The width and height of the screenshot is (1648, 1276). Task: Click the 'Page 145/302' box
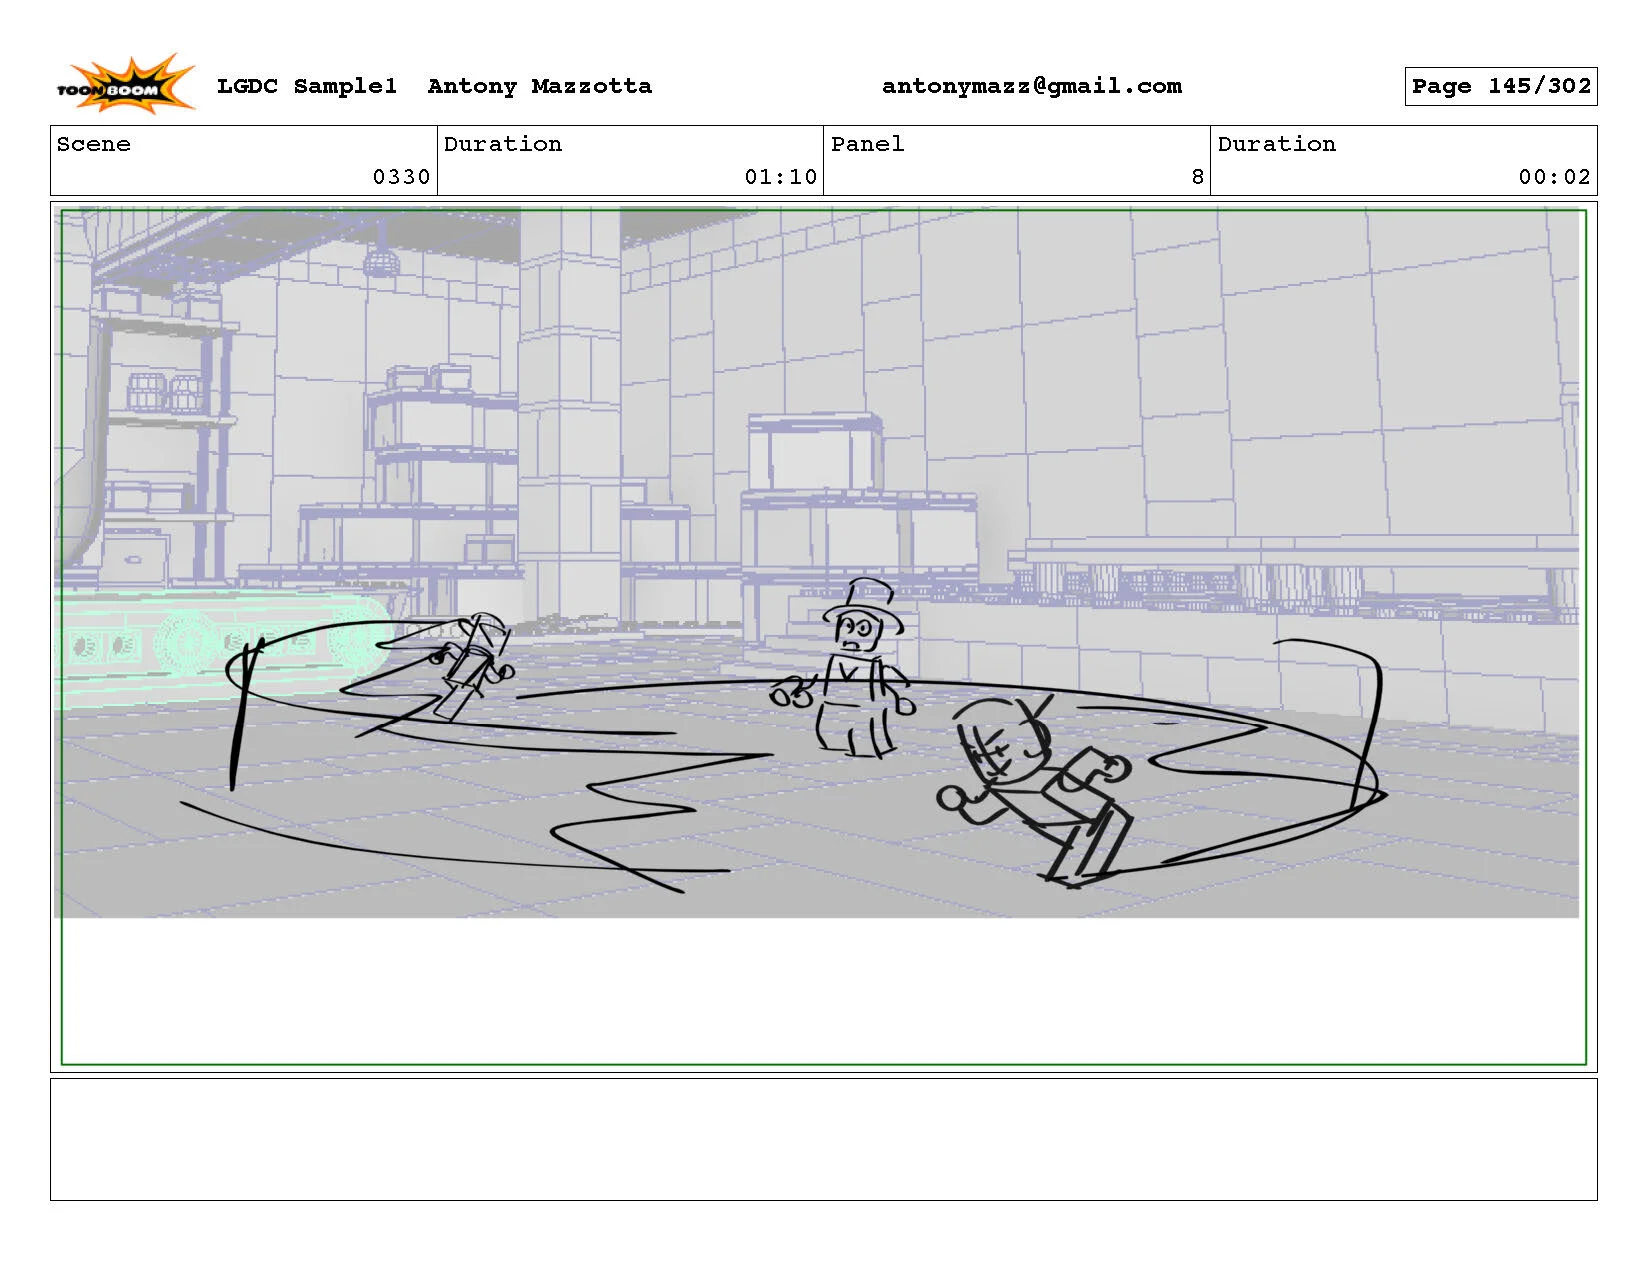pyautogui.click(x=1500, y=86)
